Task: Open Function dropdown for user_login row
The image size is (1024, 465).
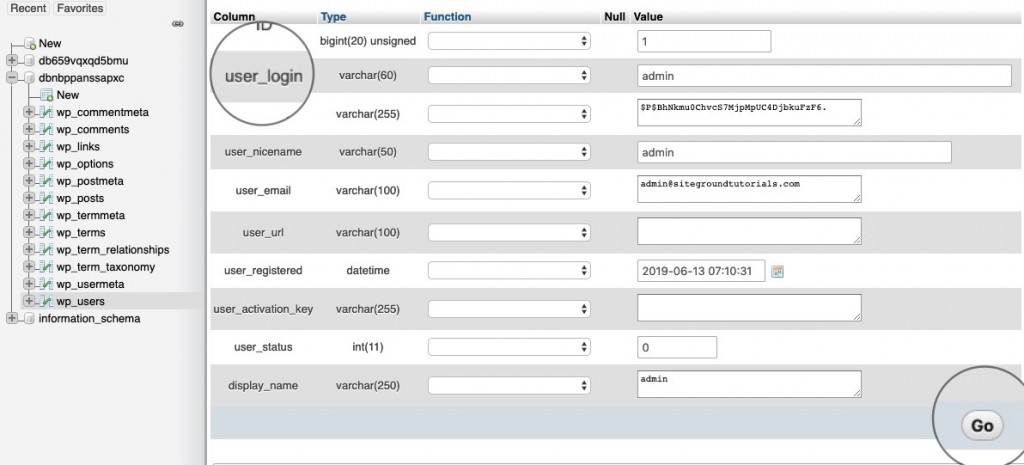Action: point(509,76)
